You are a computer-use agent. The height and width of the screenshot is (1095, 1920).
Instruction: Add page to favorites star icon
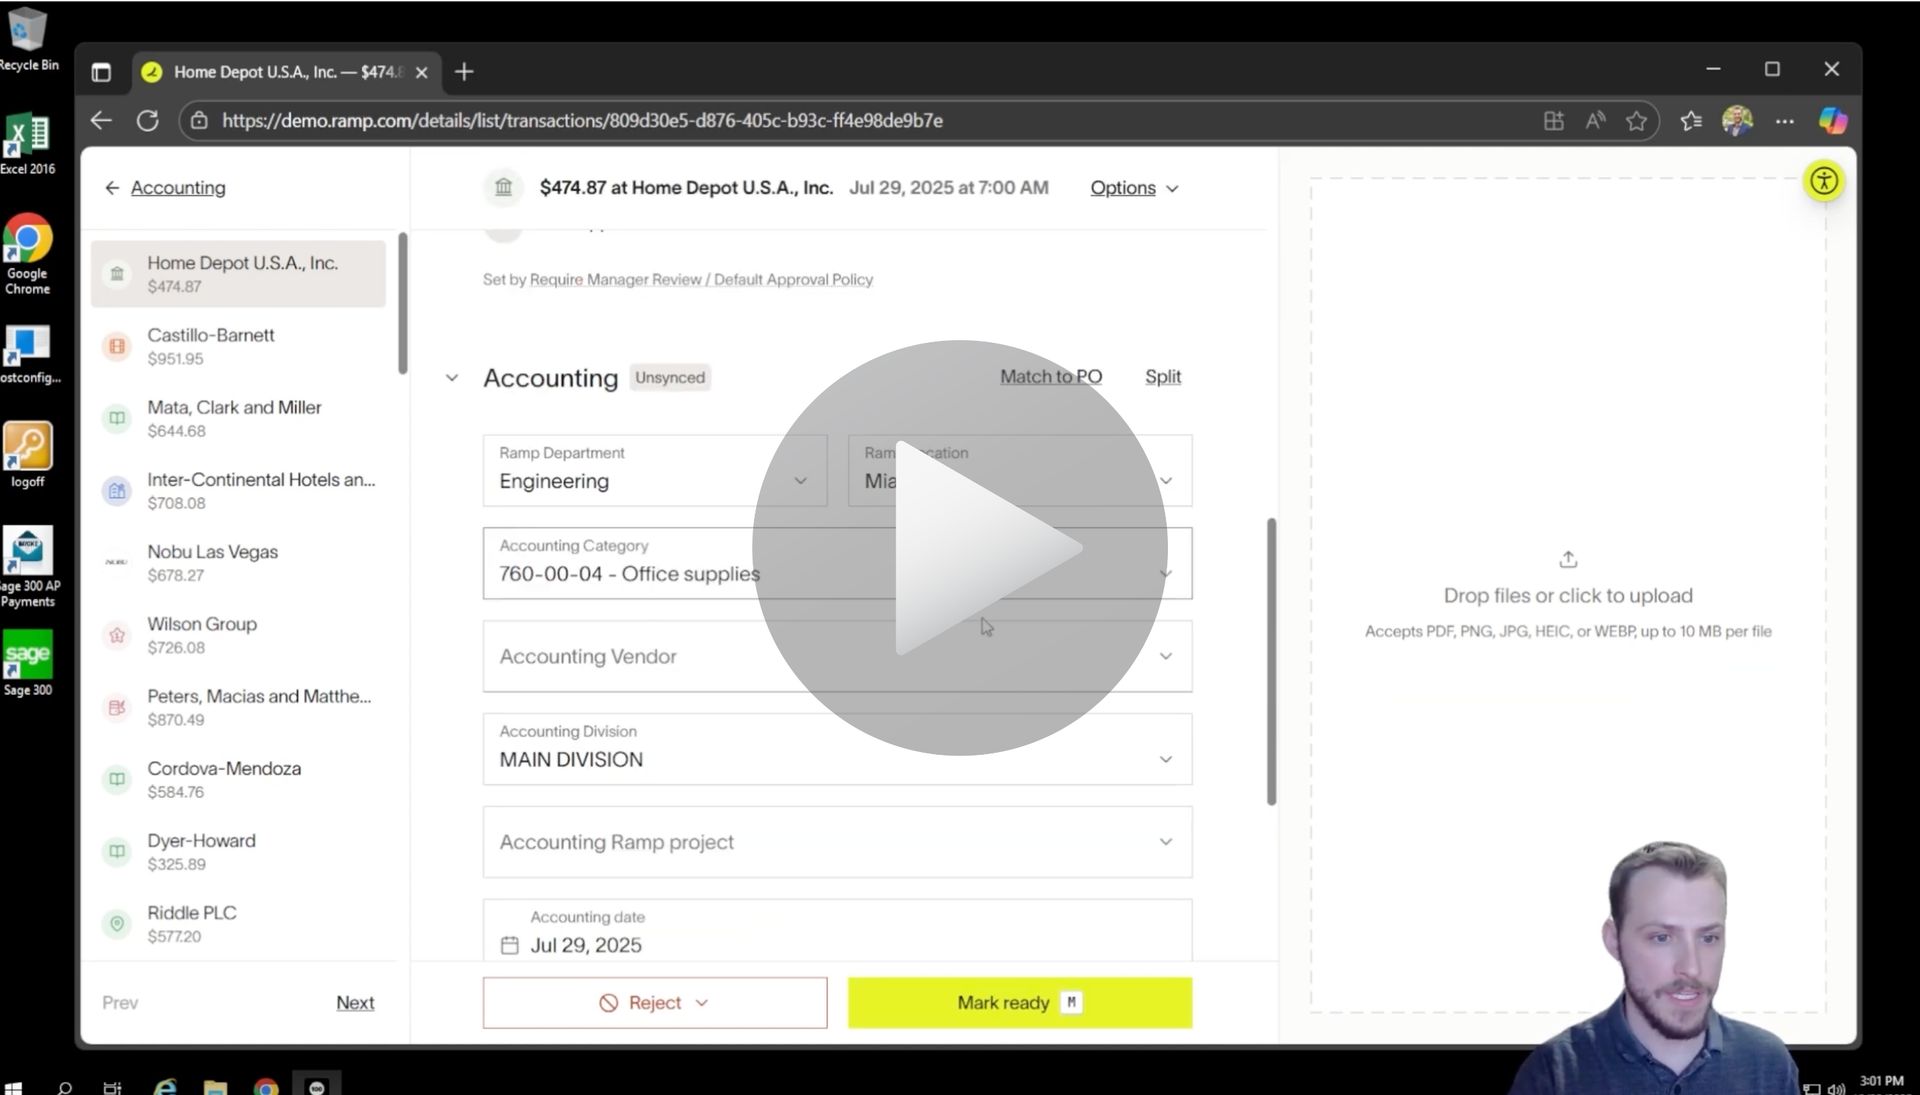pos(1636,121)
